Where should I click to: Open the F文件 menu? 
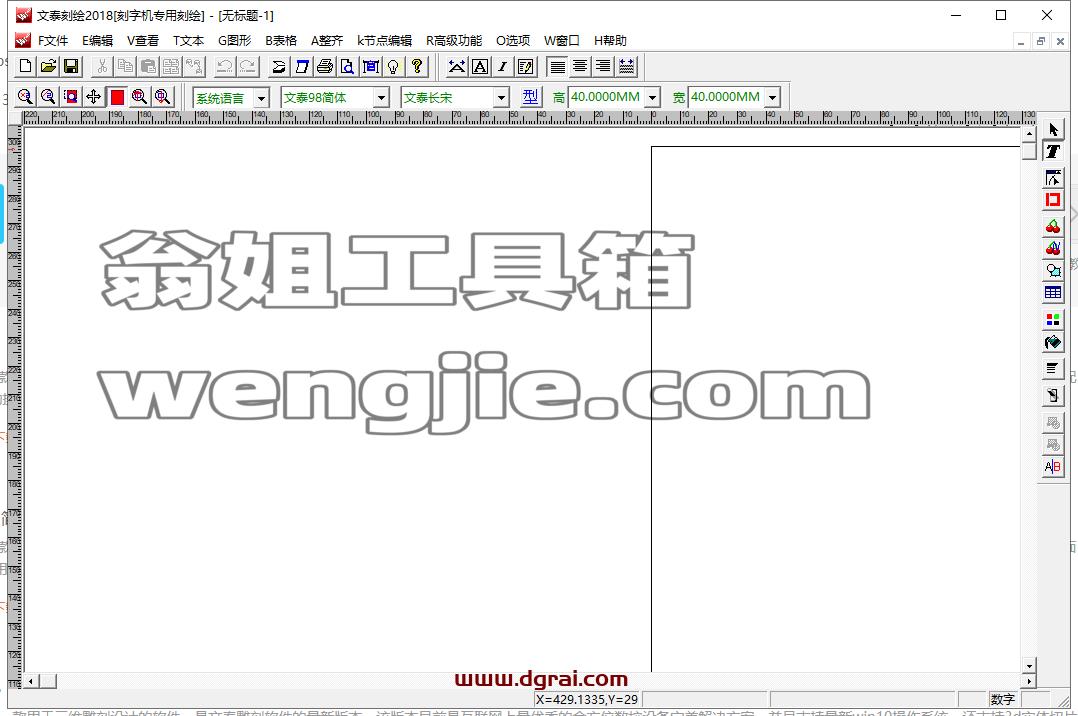(x=53, y=41)
